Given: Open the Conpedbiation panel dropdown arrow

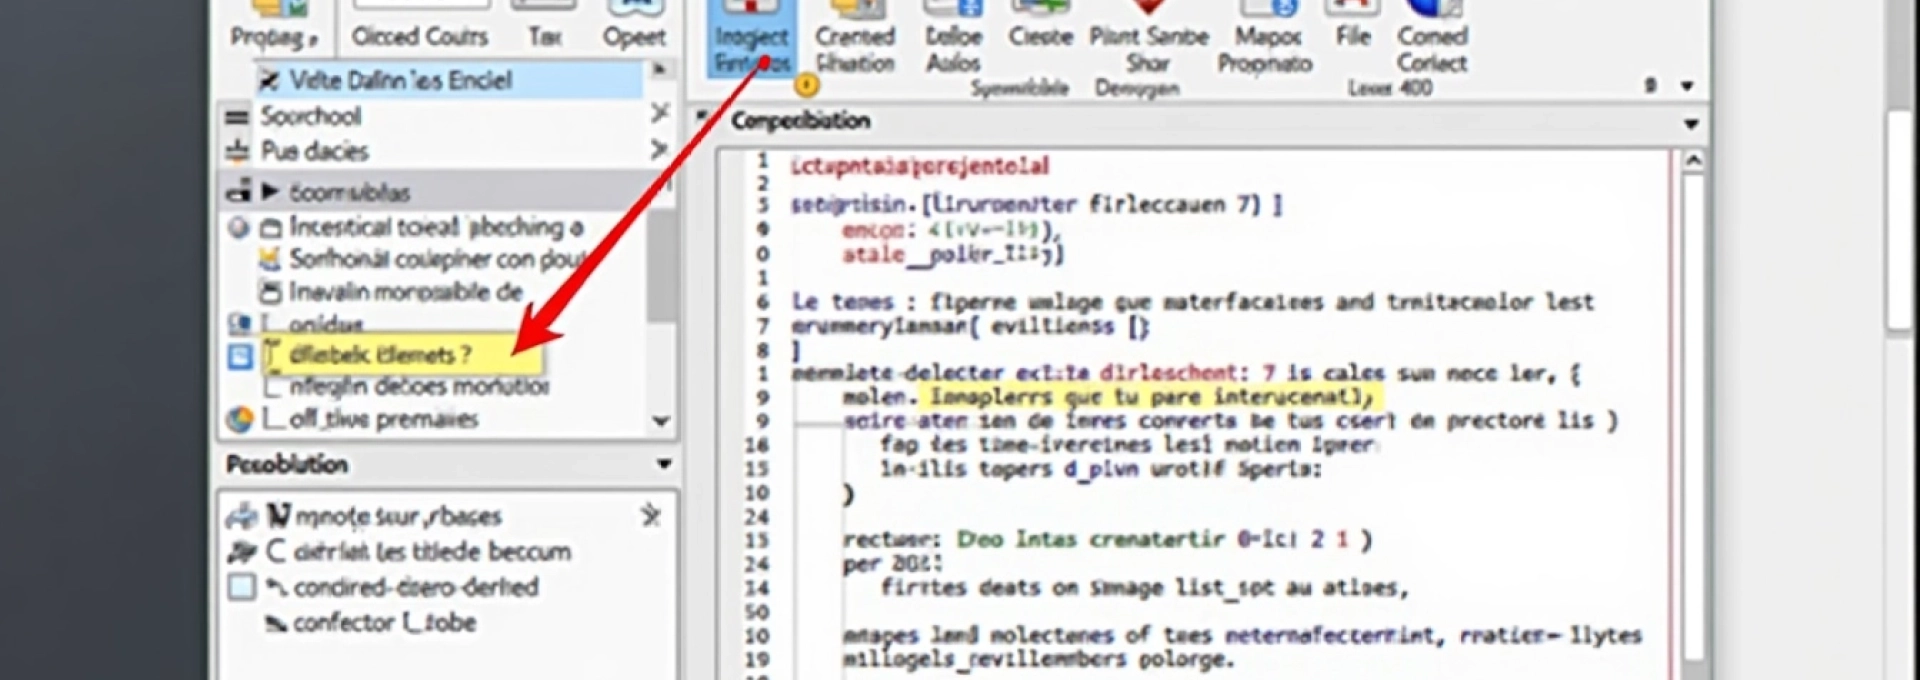Looking at the screenshot, I should tap(1691, 124).
